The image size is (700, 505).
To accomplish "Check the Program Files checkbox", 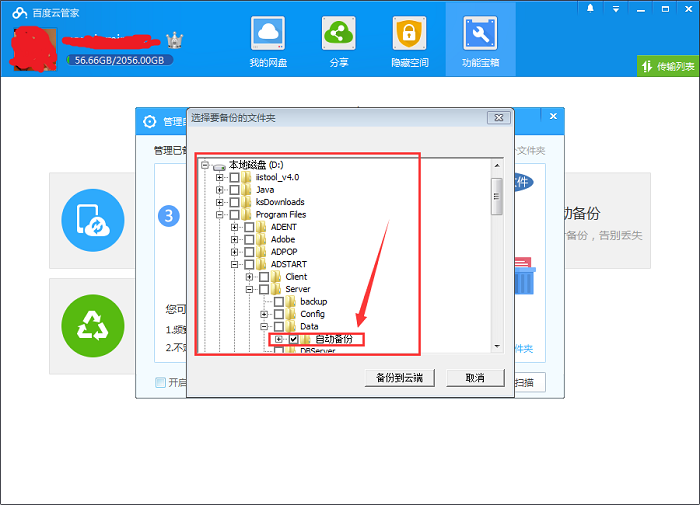I will tap(234, 215).
